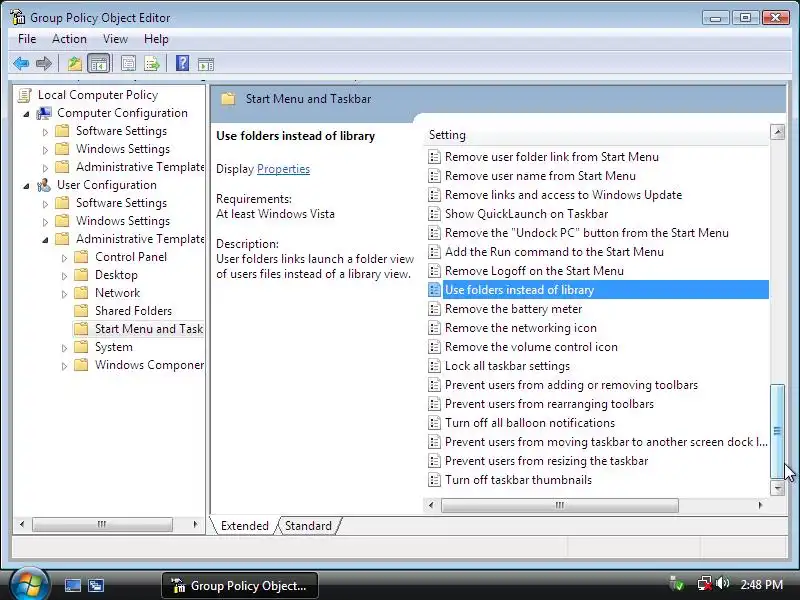Expand the Control Panel tree node
The width and height of the screenshot is (800, 600).
click(x=64, y=258)
